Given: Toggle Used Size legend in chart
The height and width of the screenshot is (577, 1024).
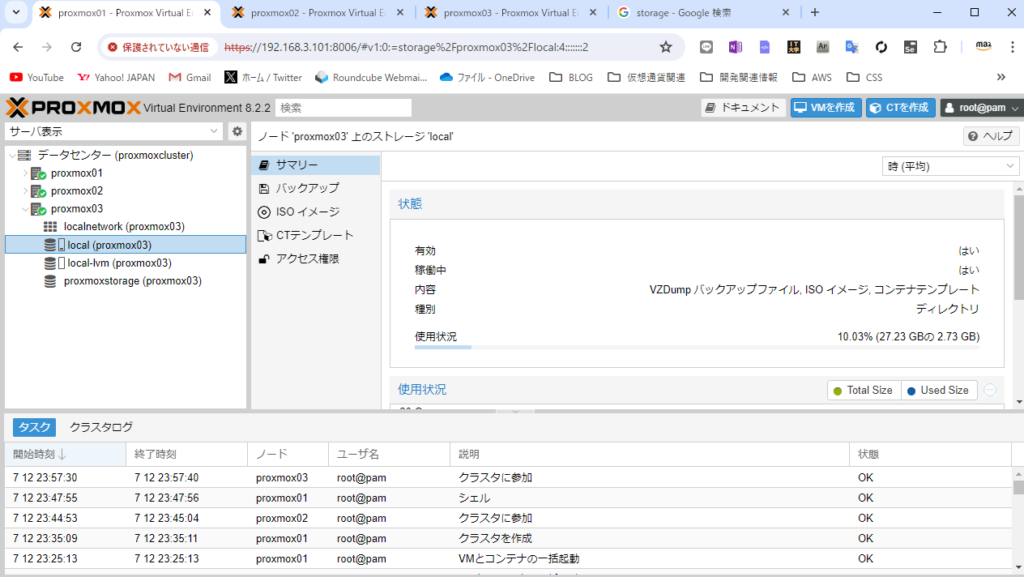Looking at the screenshot, I should 938,390.
